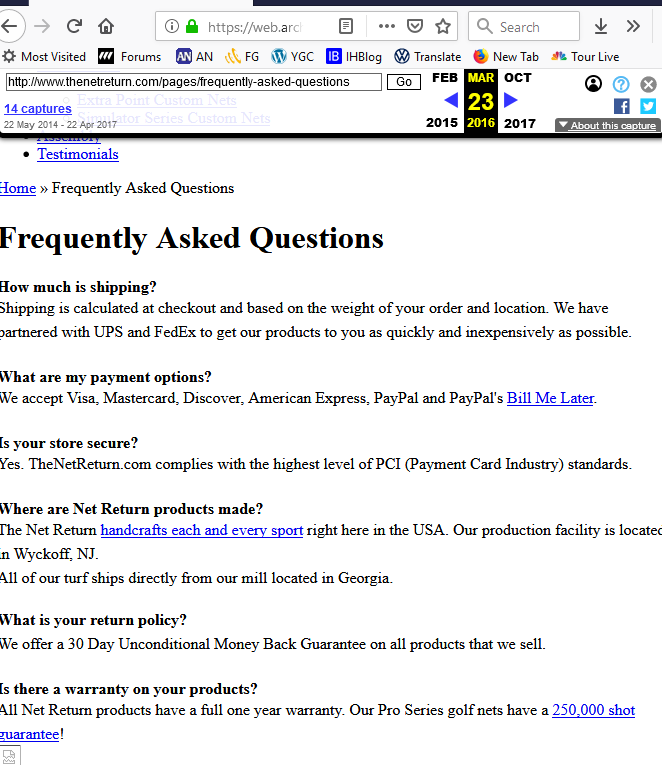Screen dimensions: 662x765
Task: Open the downloads panel
Action: point(601,26)
